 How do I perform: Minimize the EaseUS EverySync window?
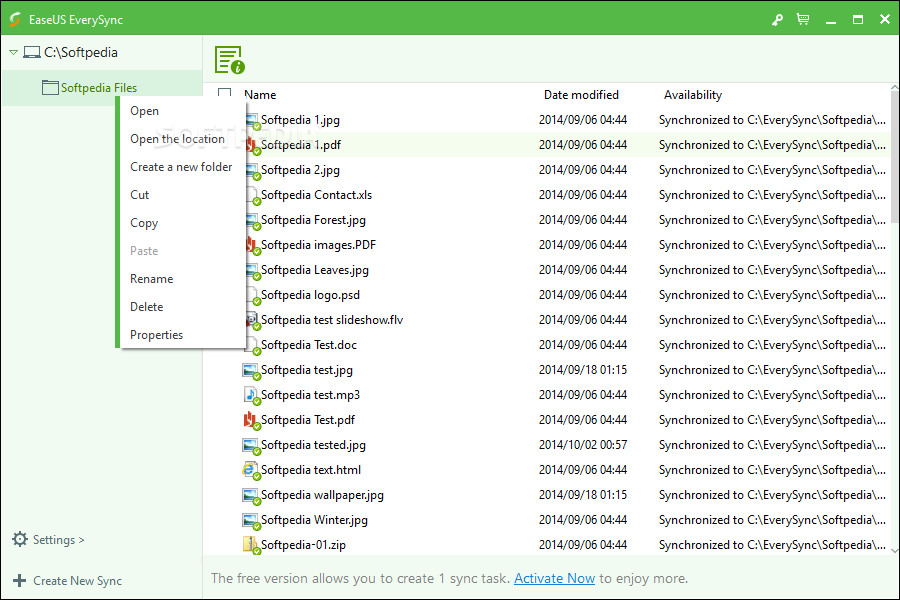(x=831, y=20)
